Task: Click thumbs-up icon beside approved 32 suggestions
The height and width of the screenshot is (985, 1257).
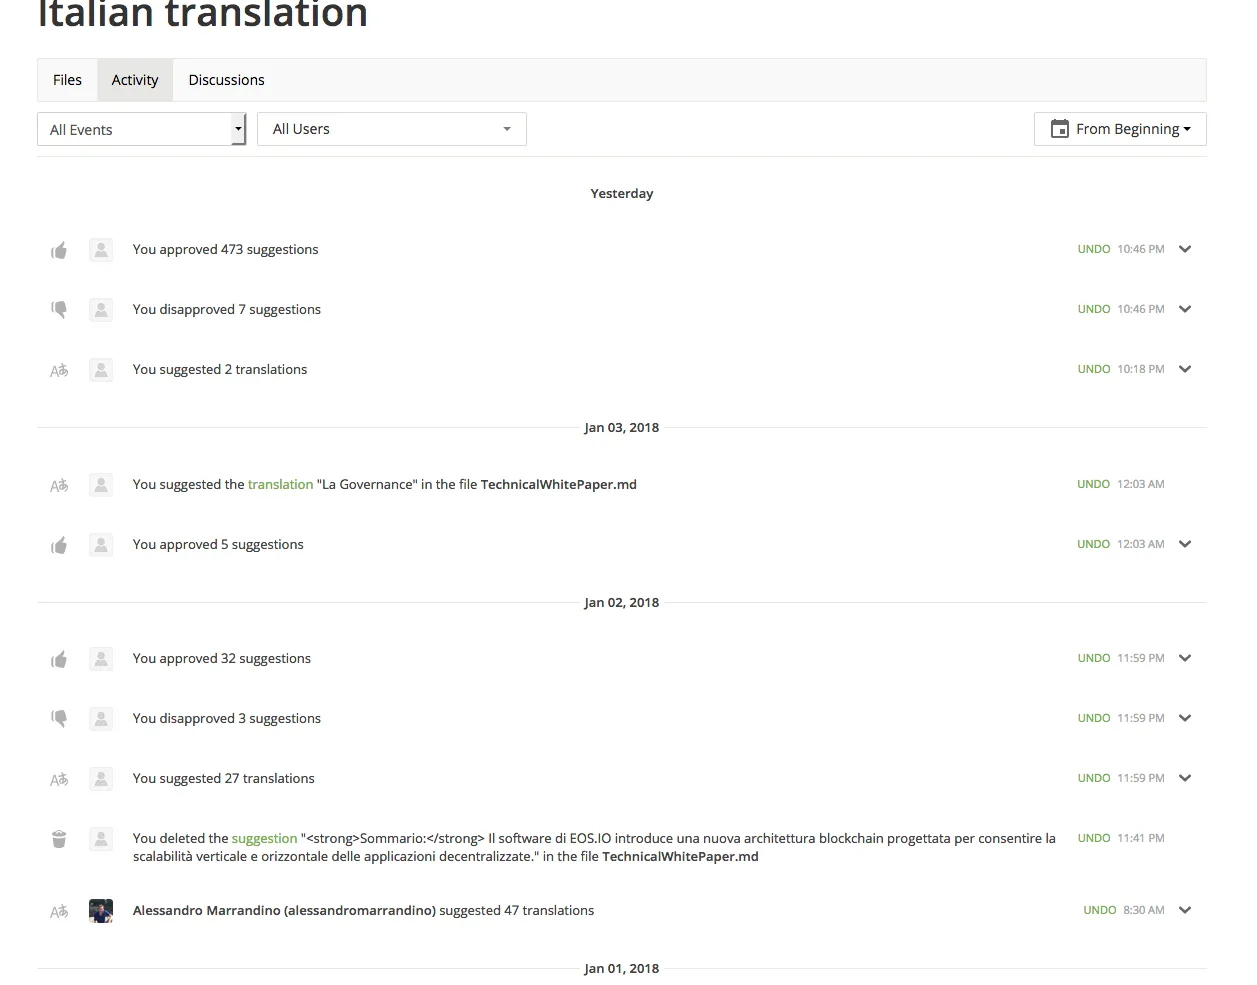Action: [x=59, y=659]
